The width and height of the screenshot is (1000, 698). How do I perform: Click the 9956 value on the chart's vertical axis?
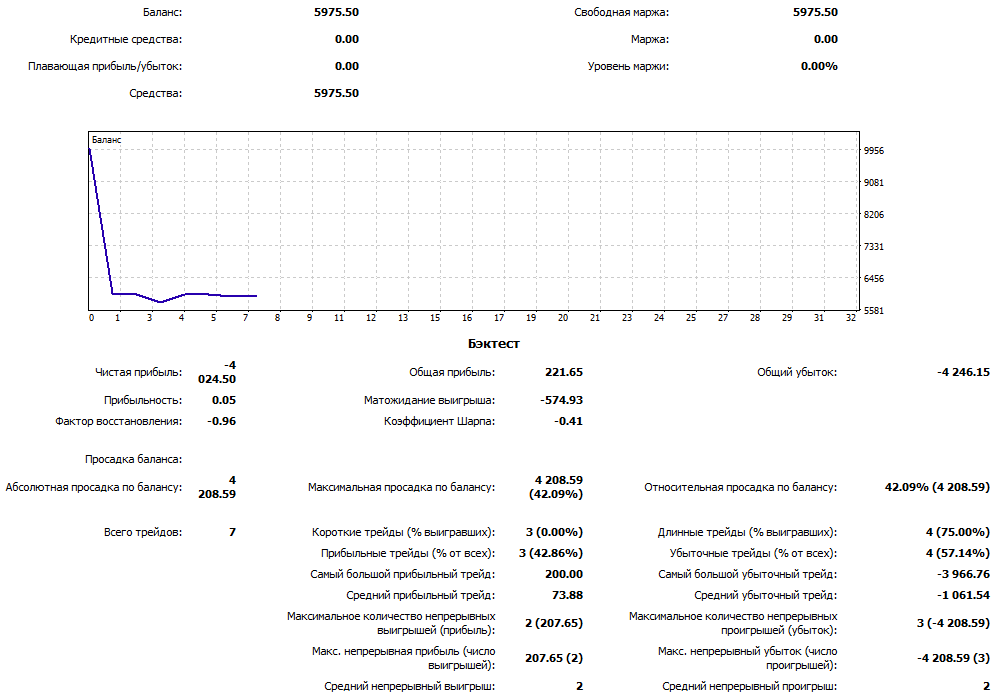click(872, 151)
